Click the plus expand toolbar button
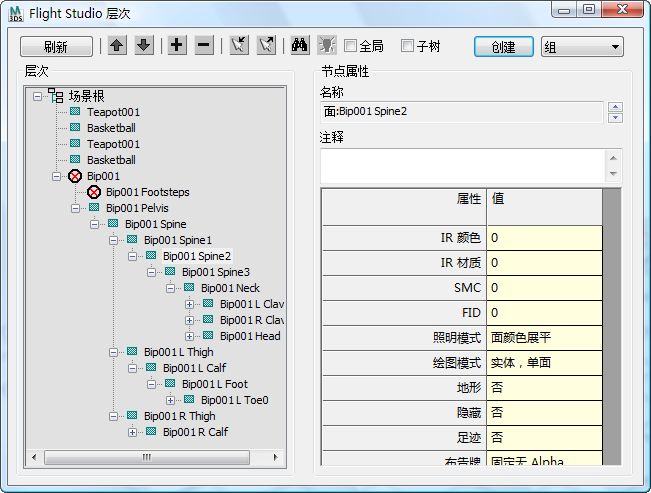This screenshot has height=493, width=651. pyautogui.click(x=177, y=45)
